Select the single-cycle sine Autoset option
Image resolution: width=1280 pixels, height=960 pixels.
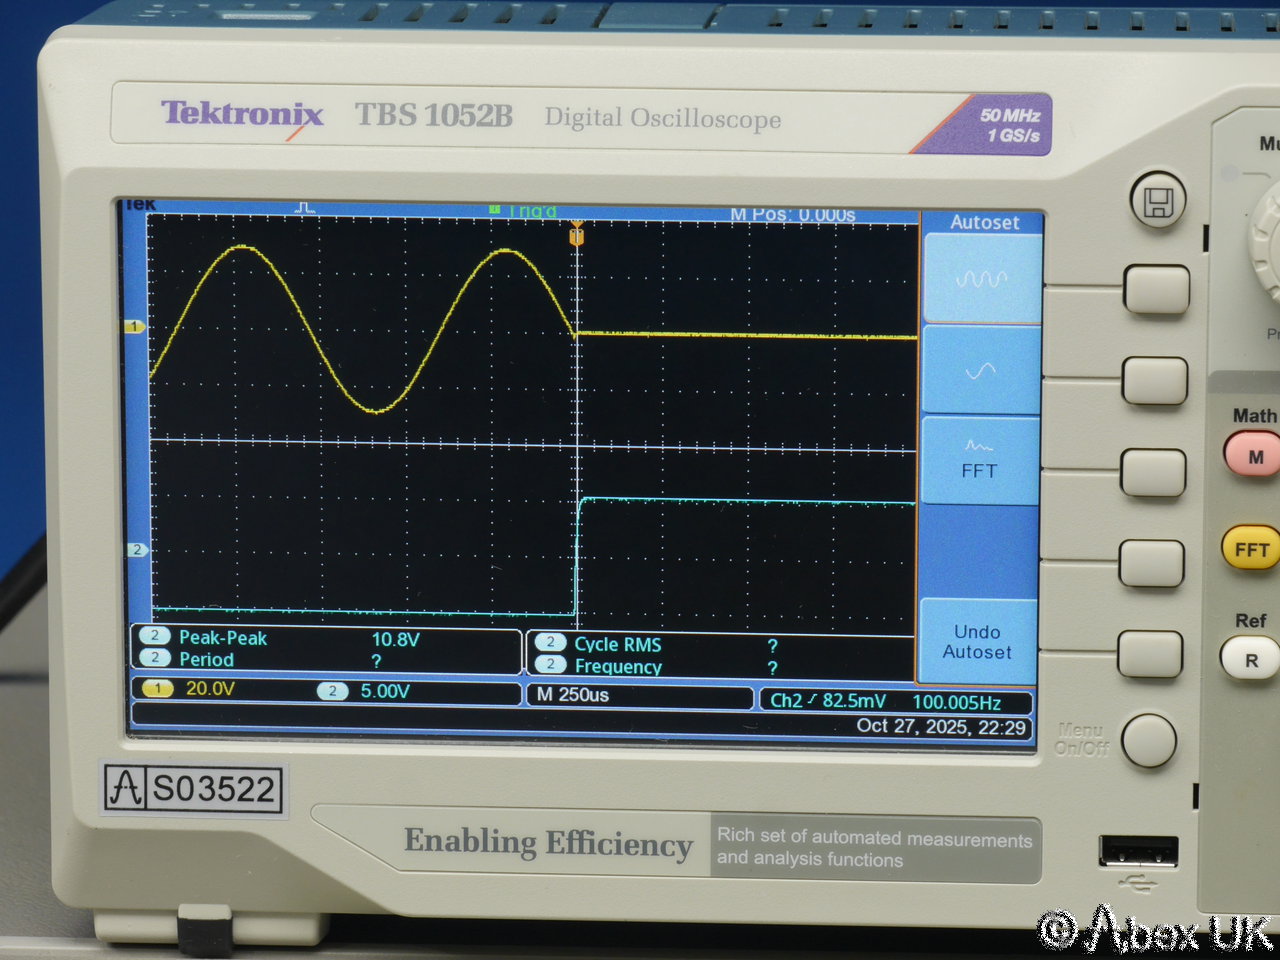pyautogui.click(x=980, y=371)
